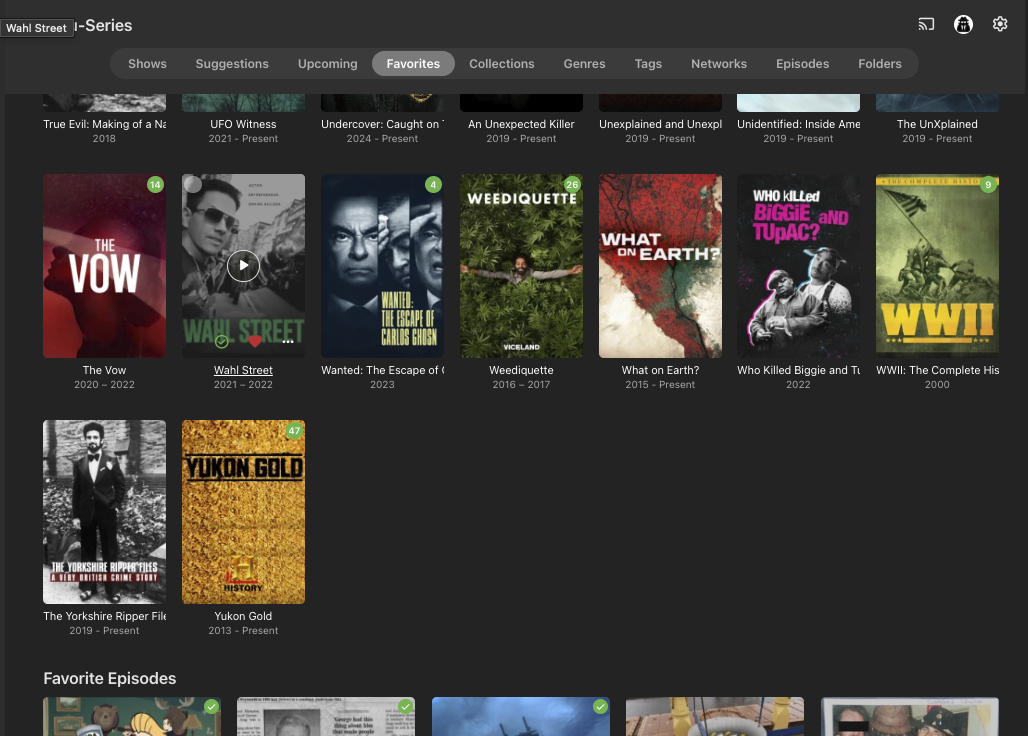Select the Networks tab
Screen dimensions: 1028x736
pyautogui.click(x=718, y=64)
